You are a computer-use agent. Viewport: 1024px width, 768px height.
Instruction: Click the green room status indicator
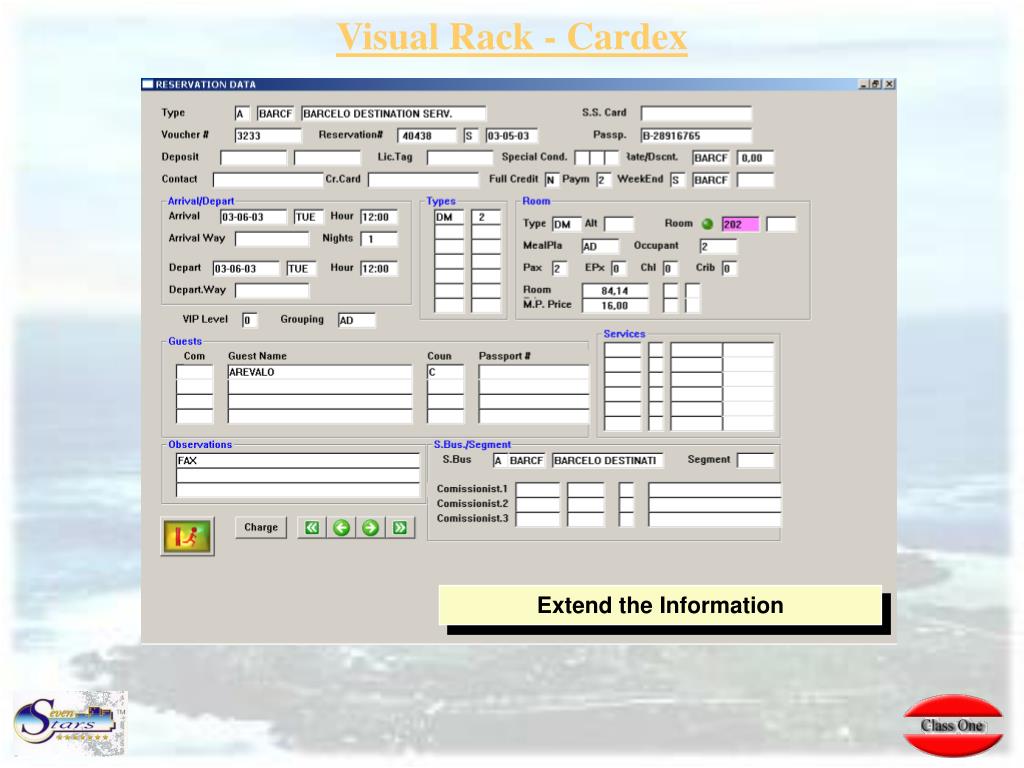707,224
